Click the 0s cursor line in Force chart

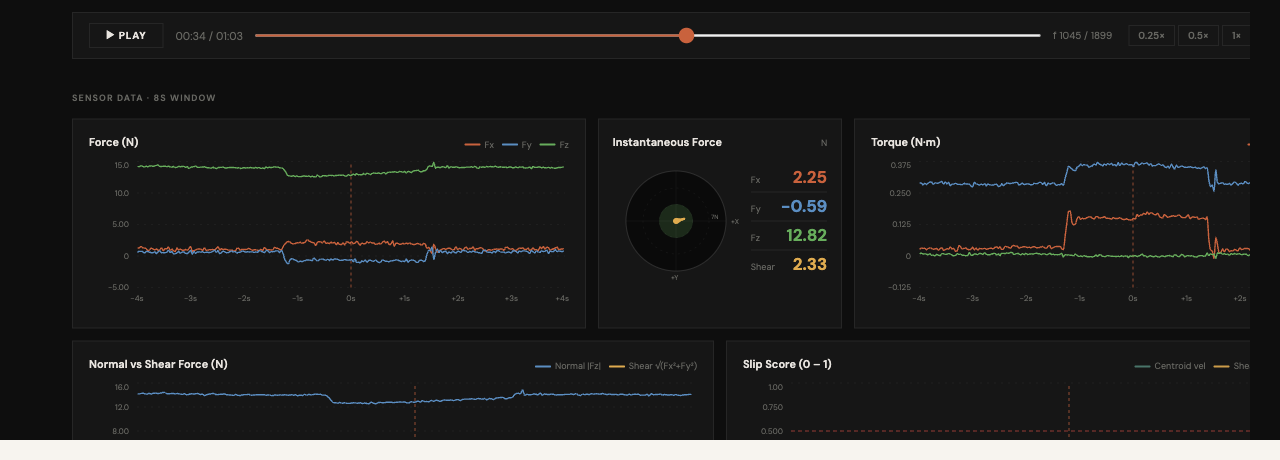351,226
